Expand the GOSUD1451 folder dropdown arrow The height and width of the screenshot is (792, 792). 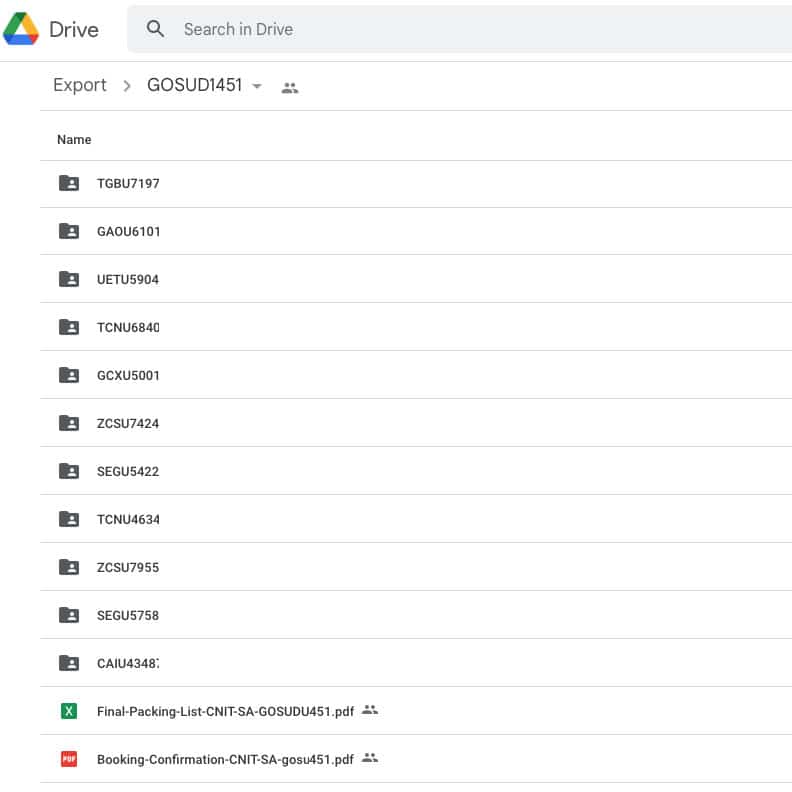tap(257, 87)
